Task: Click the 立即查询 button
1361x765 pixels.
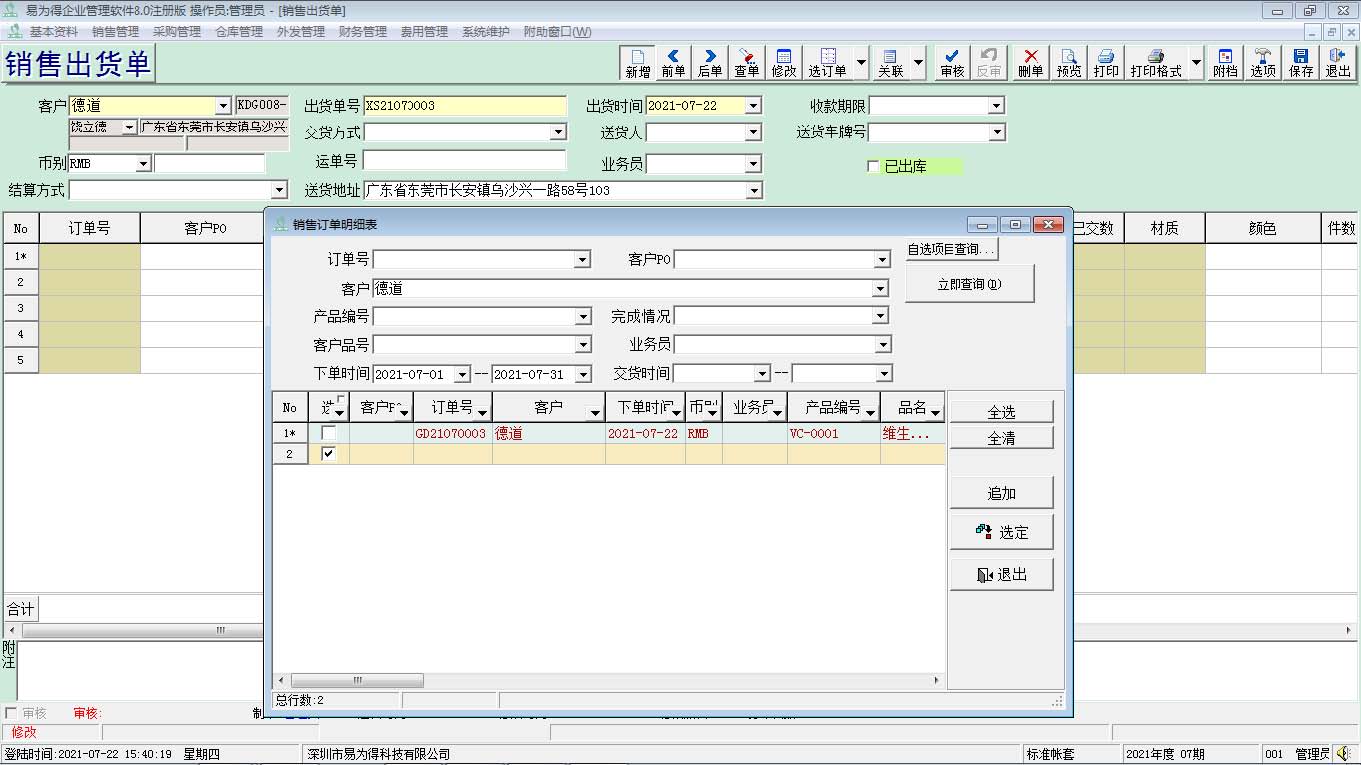Action: (969, 284)
